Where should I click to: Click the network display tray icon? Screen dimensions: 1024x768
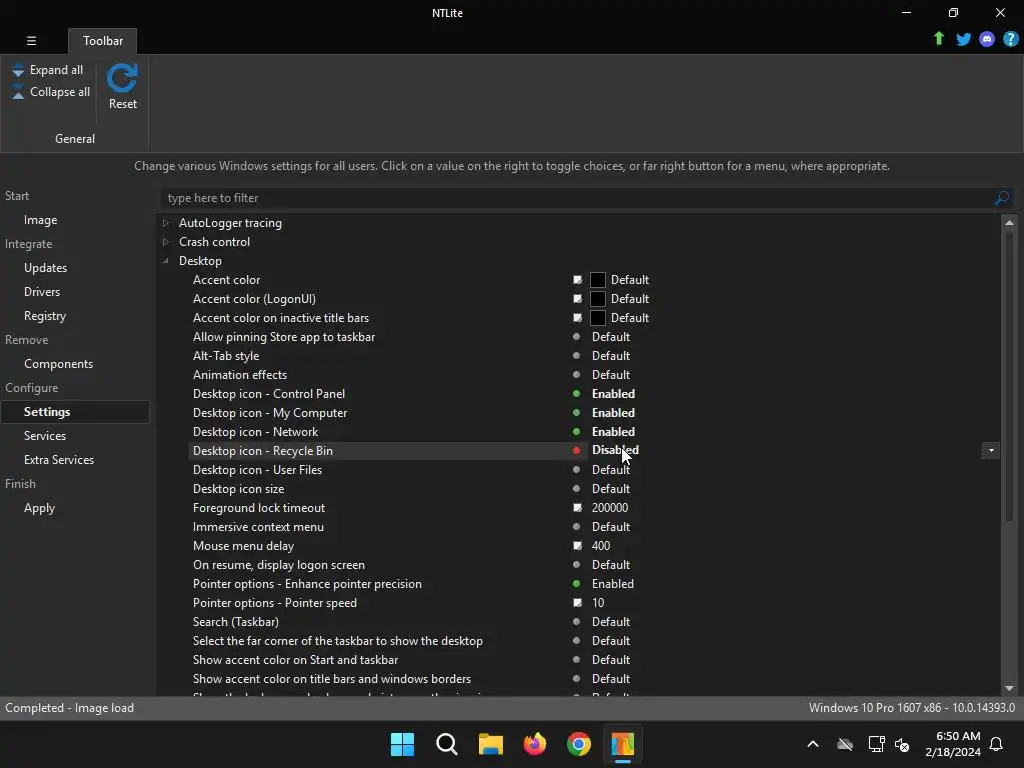876,744
